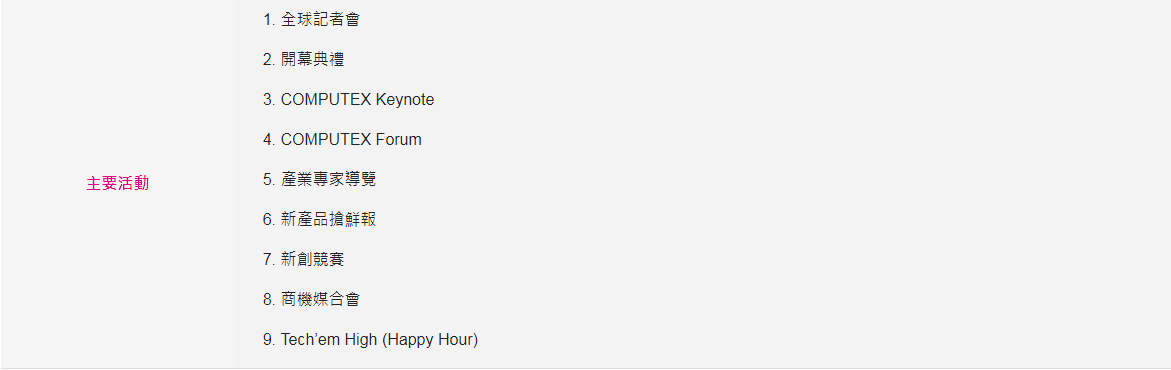Viewport: 1171px width, 370px height.
Task: Select the list number 8.
Action: [x=269, y=300]
